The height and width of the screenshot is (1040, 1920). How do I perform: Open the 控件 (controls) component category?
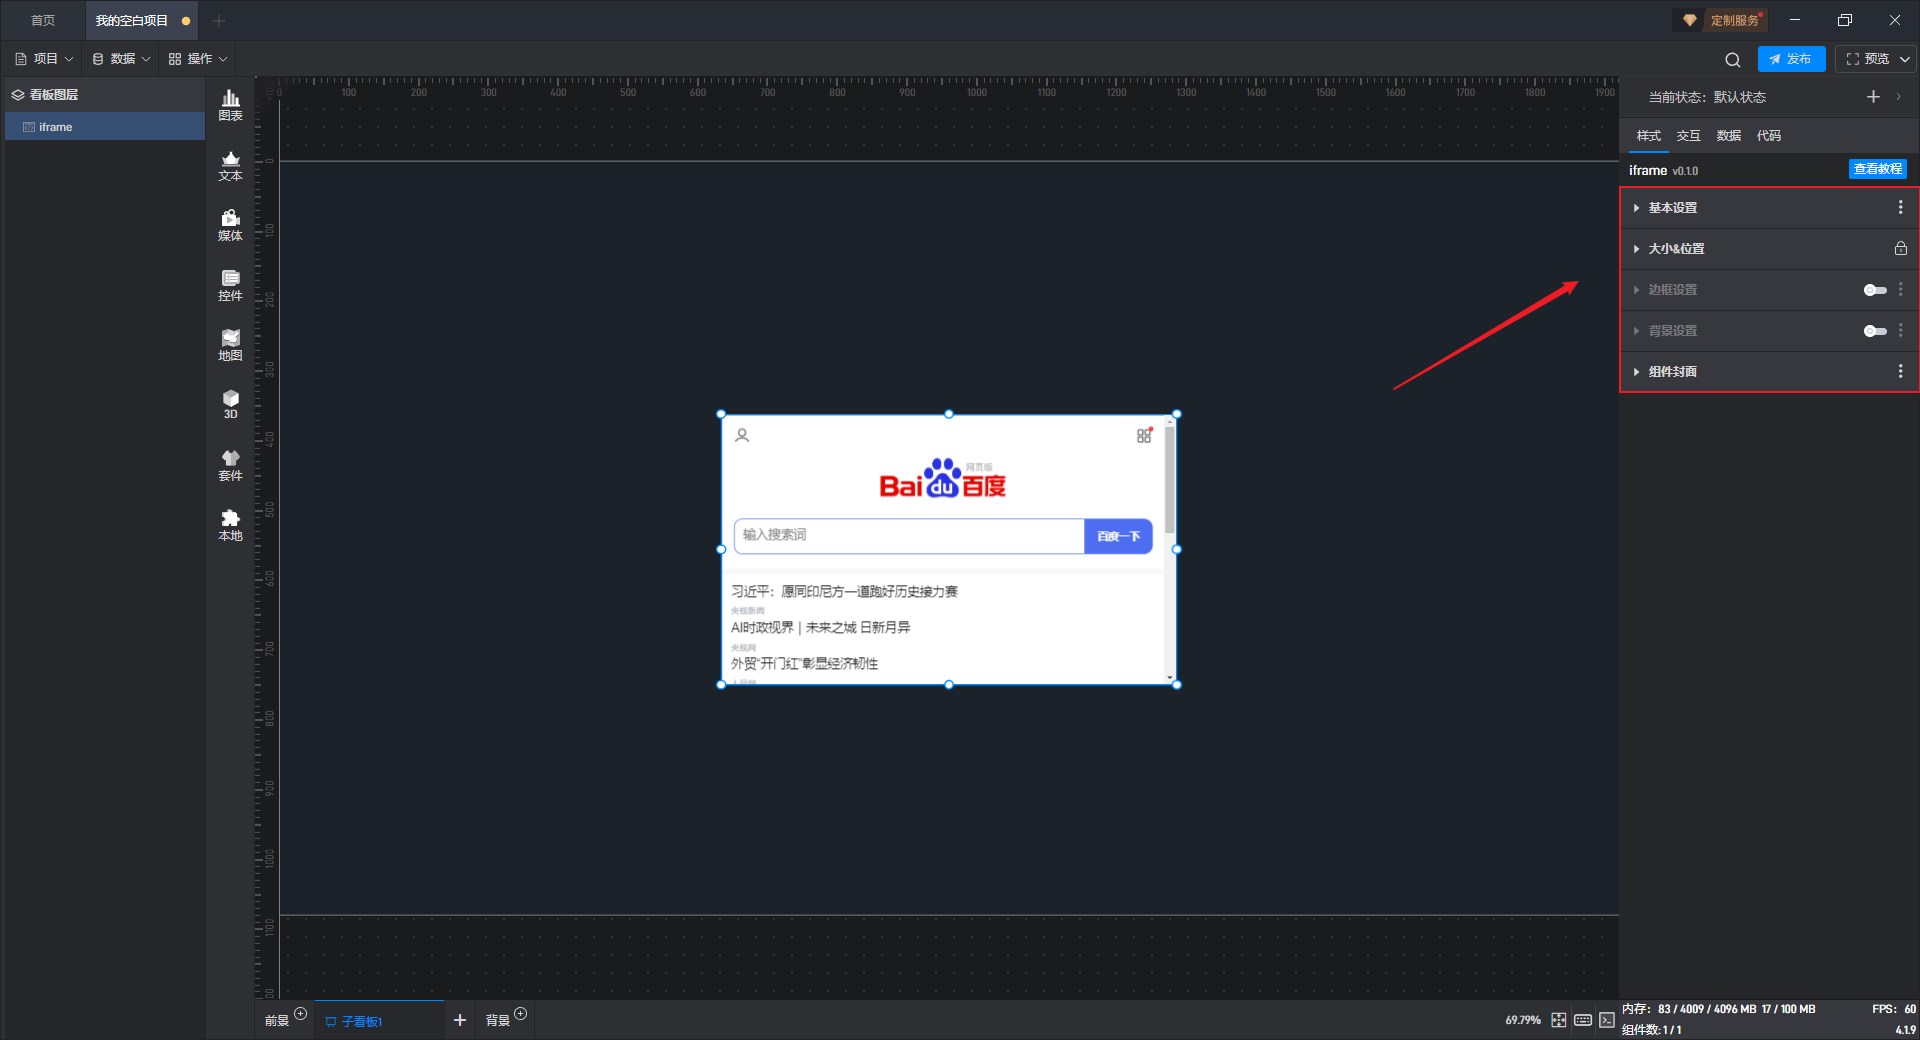click(x=230, y=285)
